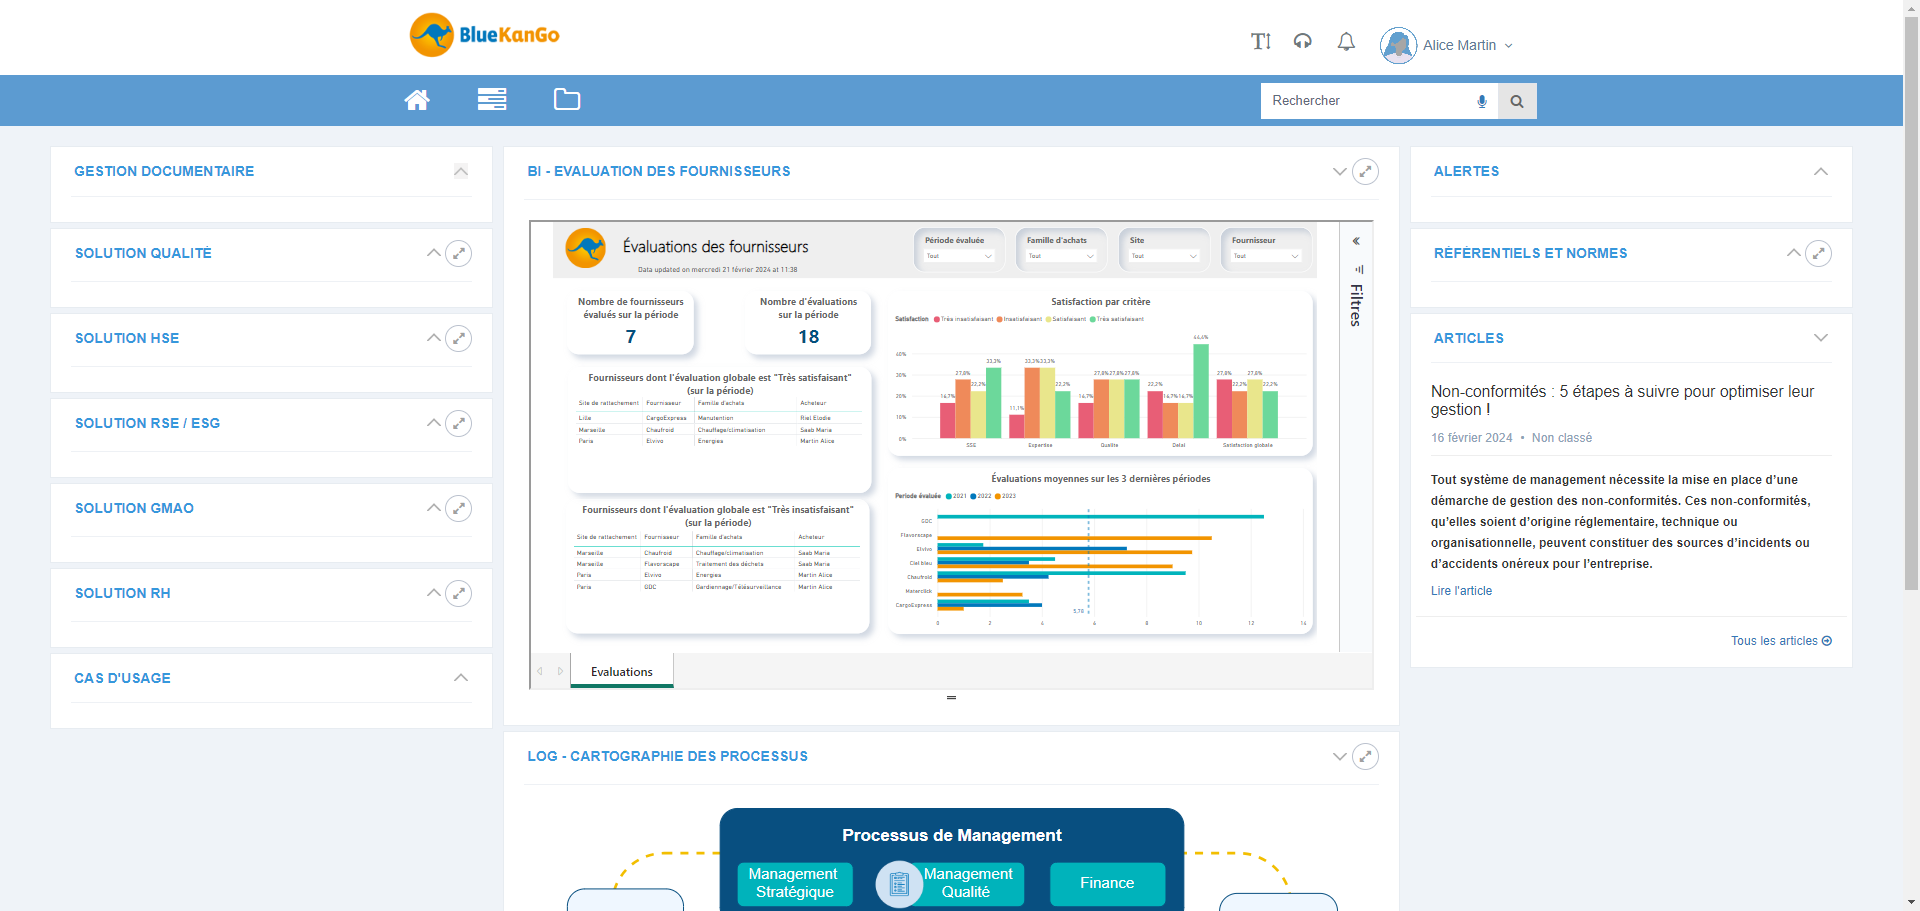The image size is (1920, 911).
Task: Enlarge the LOG - Cartographie des processus widget
Action: [1365, 756]
